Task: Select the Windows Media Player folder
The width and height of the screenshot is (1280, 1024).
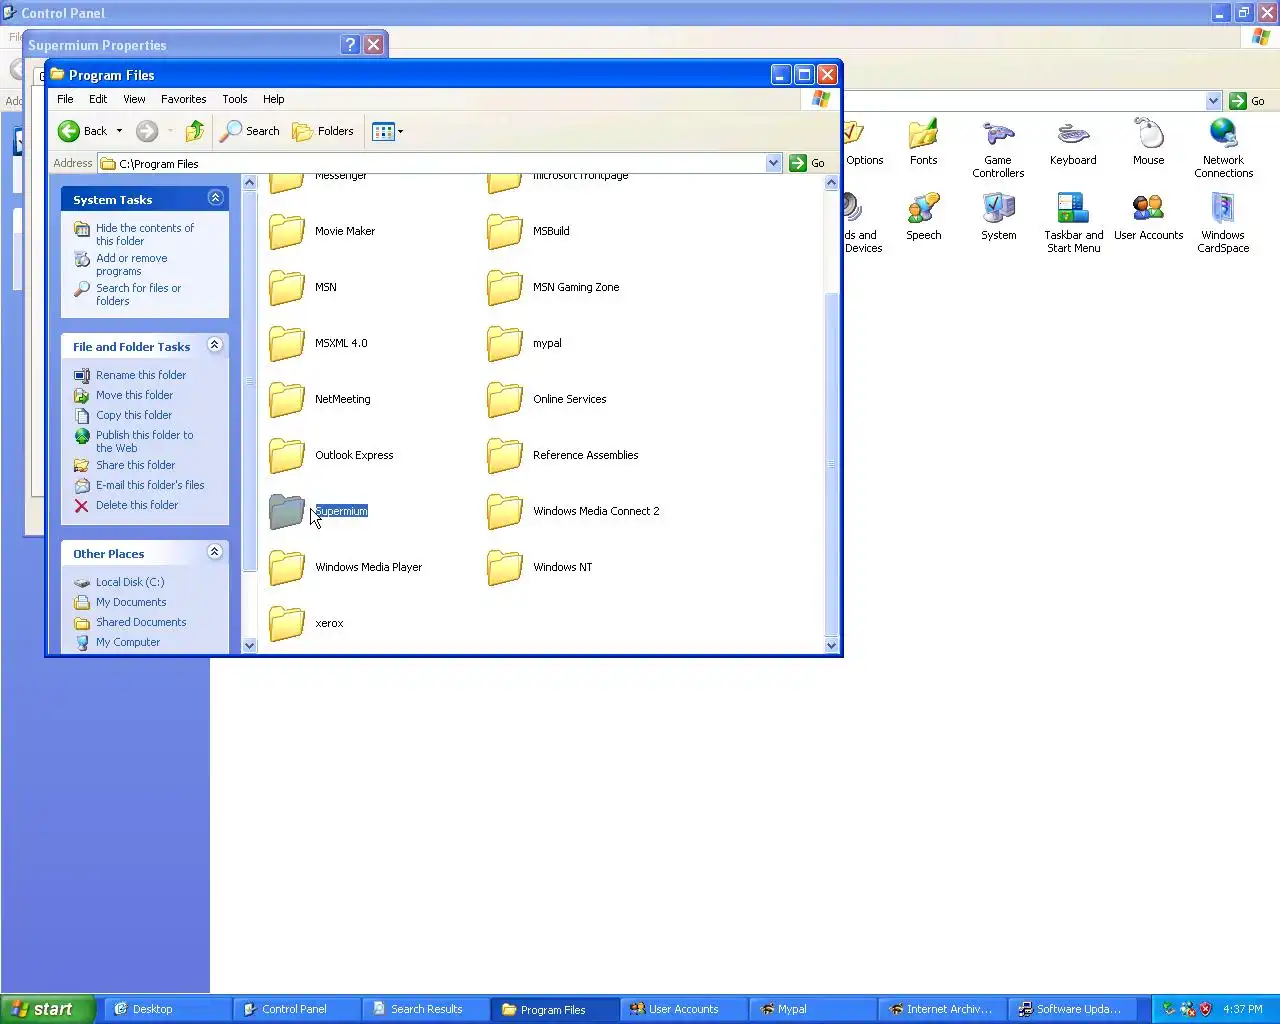Action: (x=345, y=567)
